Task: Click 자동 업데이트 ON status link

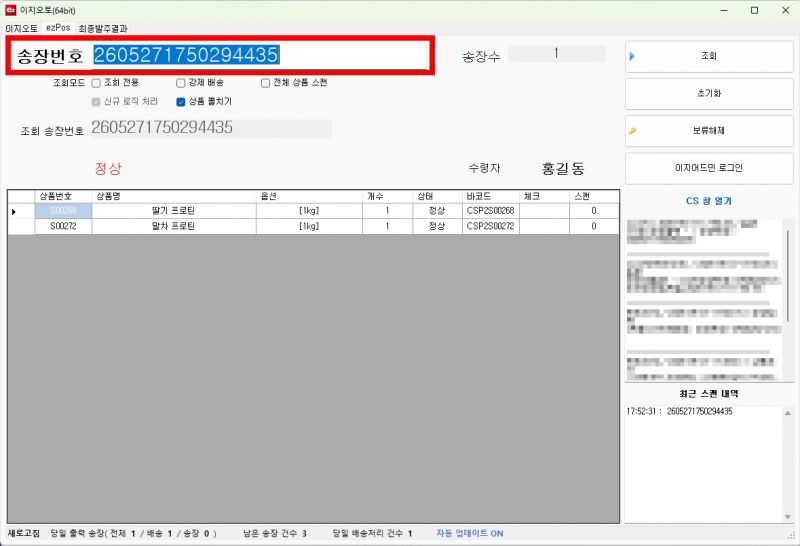Action: pyautogui.click(x=470, y=533)
